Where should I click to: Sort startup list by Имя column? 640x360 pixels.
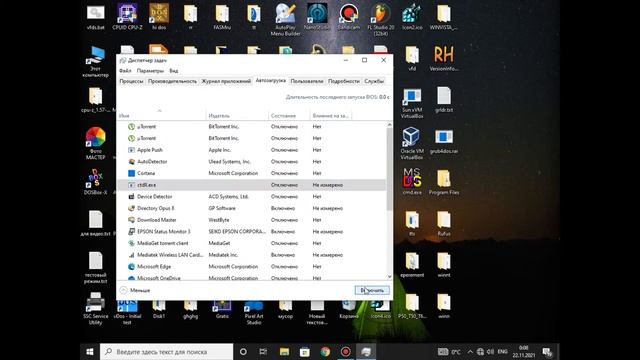[161, 116]
